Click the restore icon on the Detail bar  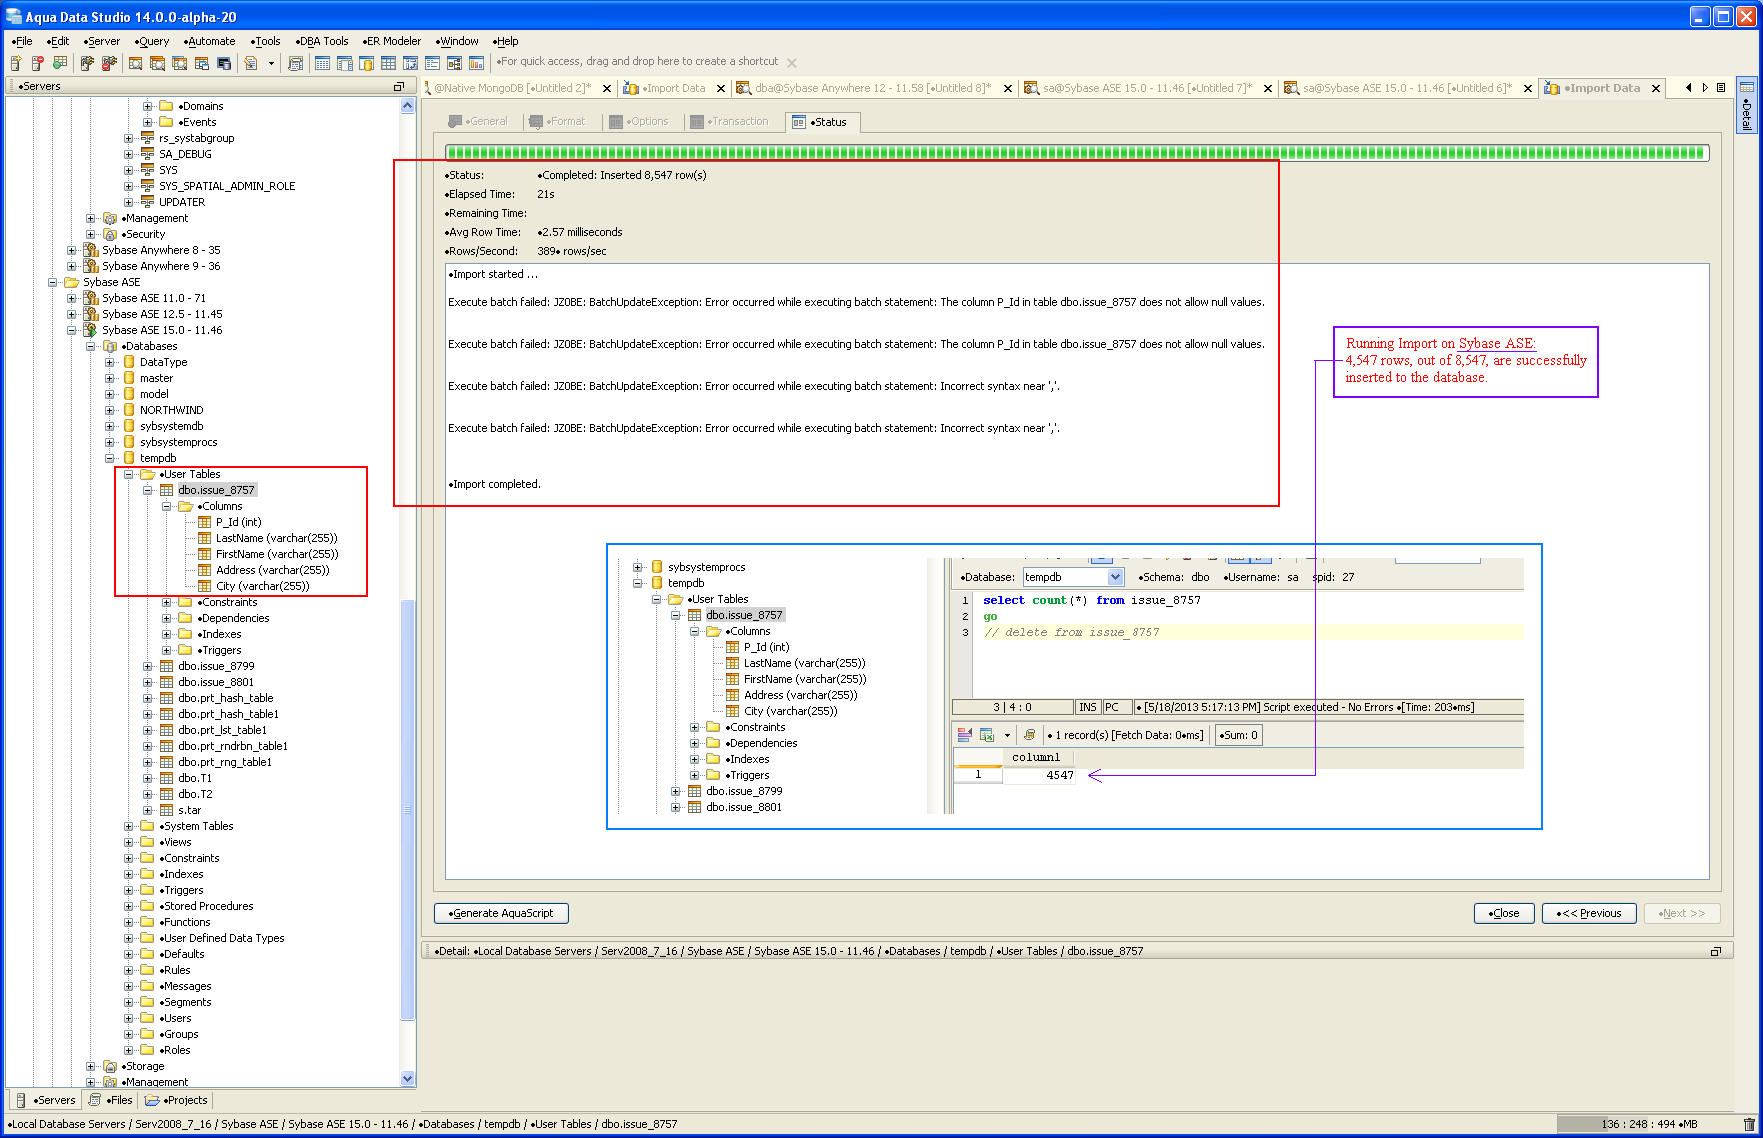(1716, 951)
